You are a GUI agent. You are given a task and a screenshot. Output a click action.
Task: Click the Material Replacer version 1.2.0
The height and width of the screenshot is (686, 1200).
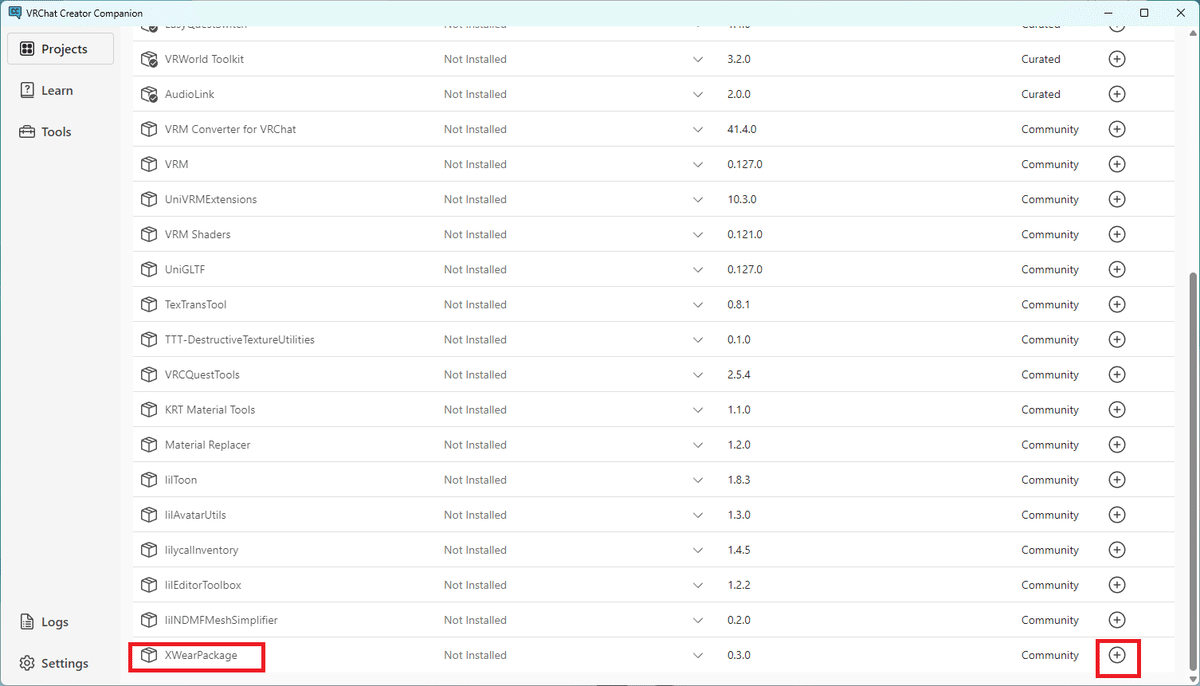pos(739,444)
